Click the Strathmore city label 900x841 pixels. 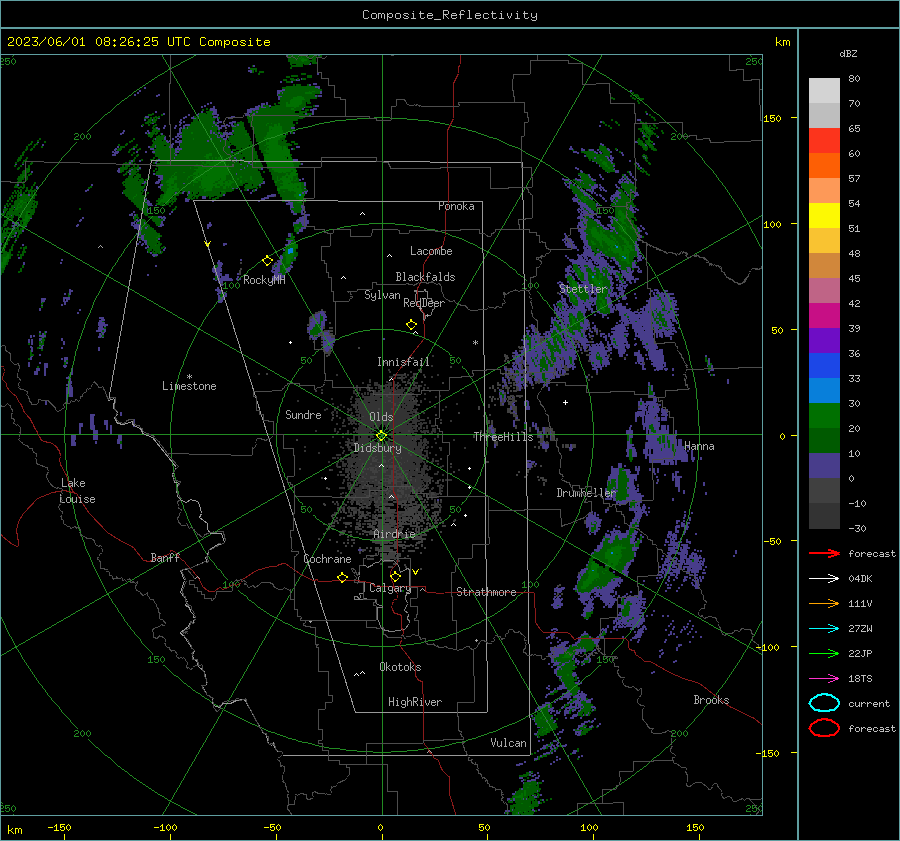point(486,592)
